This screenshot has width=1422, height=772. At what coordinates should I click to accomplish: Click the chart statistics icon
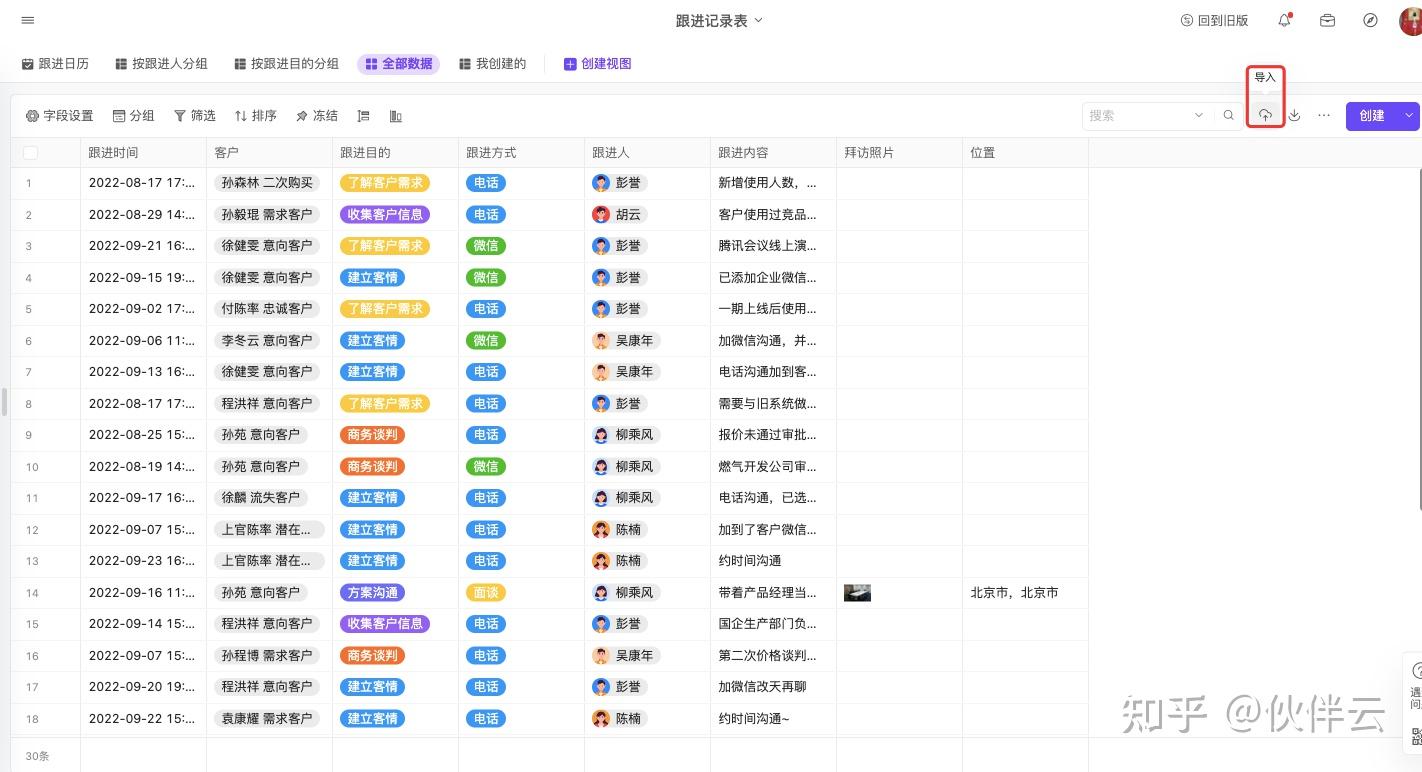pos(396,116)
